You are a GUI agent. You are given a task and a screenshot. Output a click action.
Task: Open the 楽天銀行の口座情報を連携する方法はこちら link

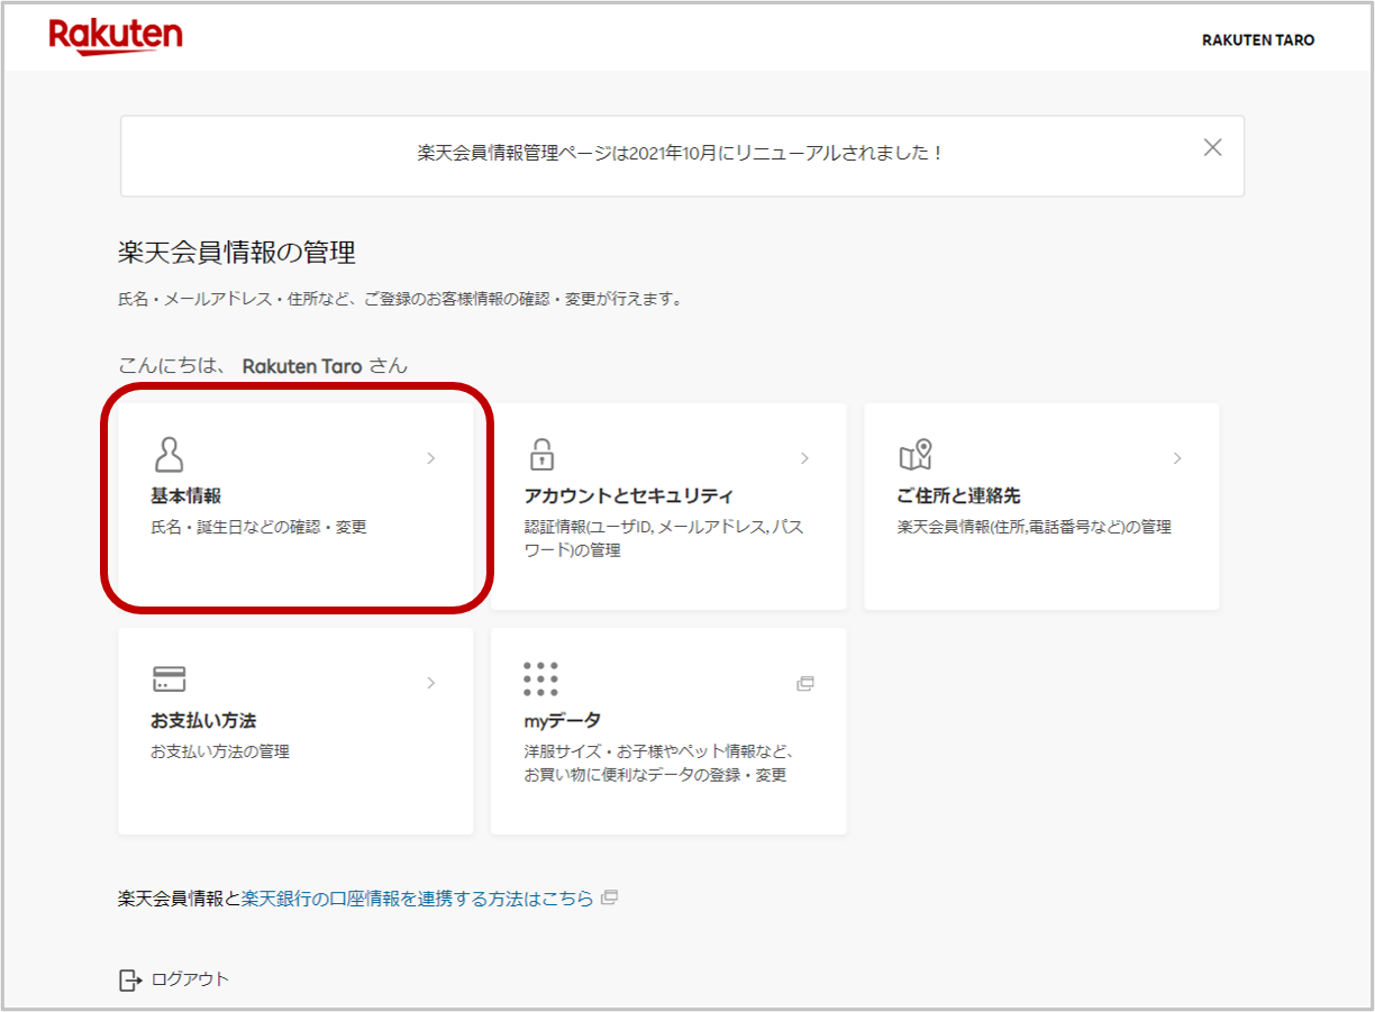[418, 899]
